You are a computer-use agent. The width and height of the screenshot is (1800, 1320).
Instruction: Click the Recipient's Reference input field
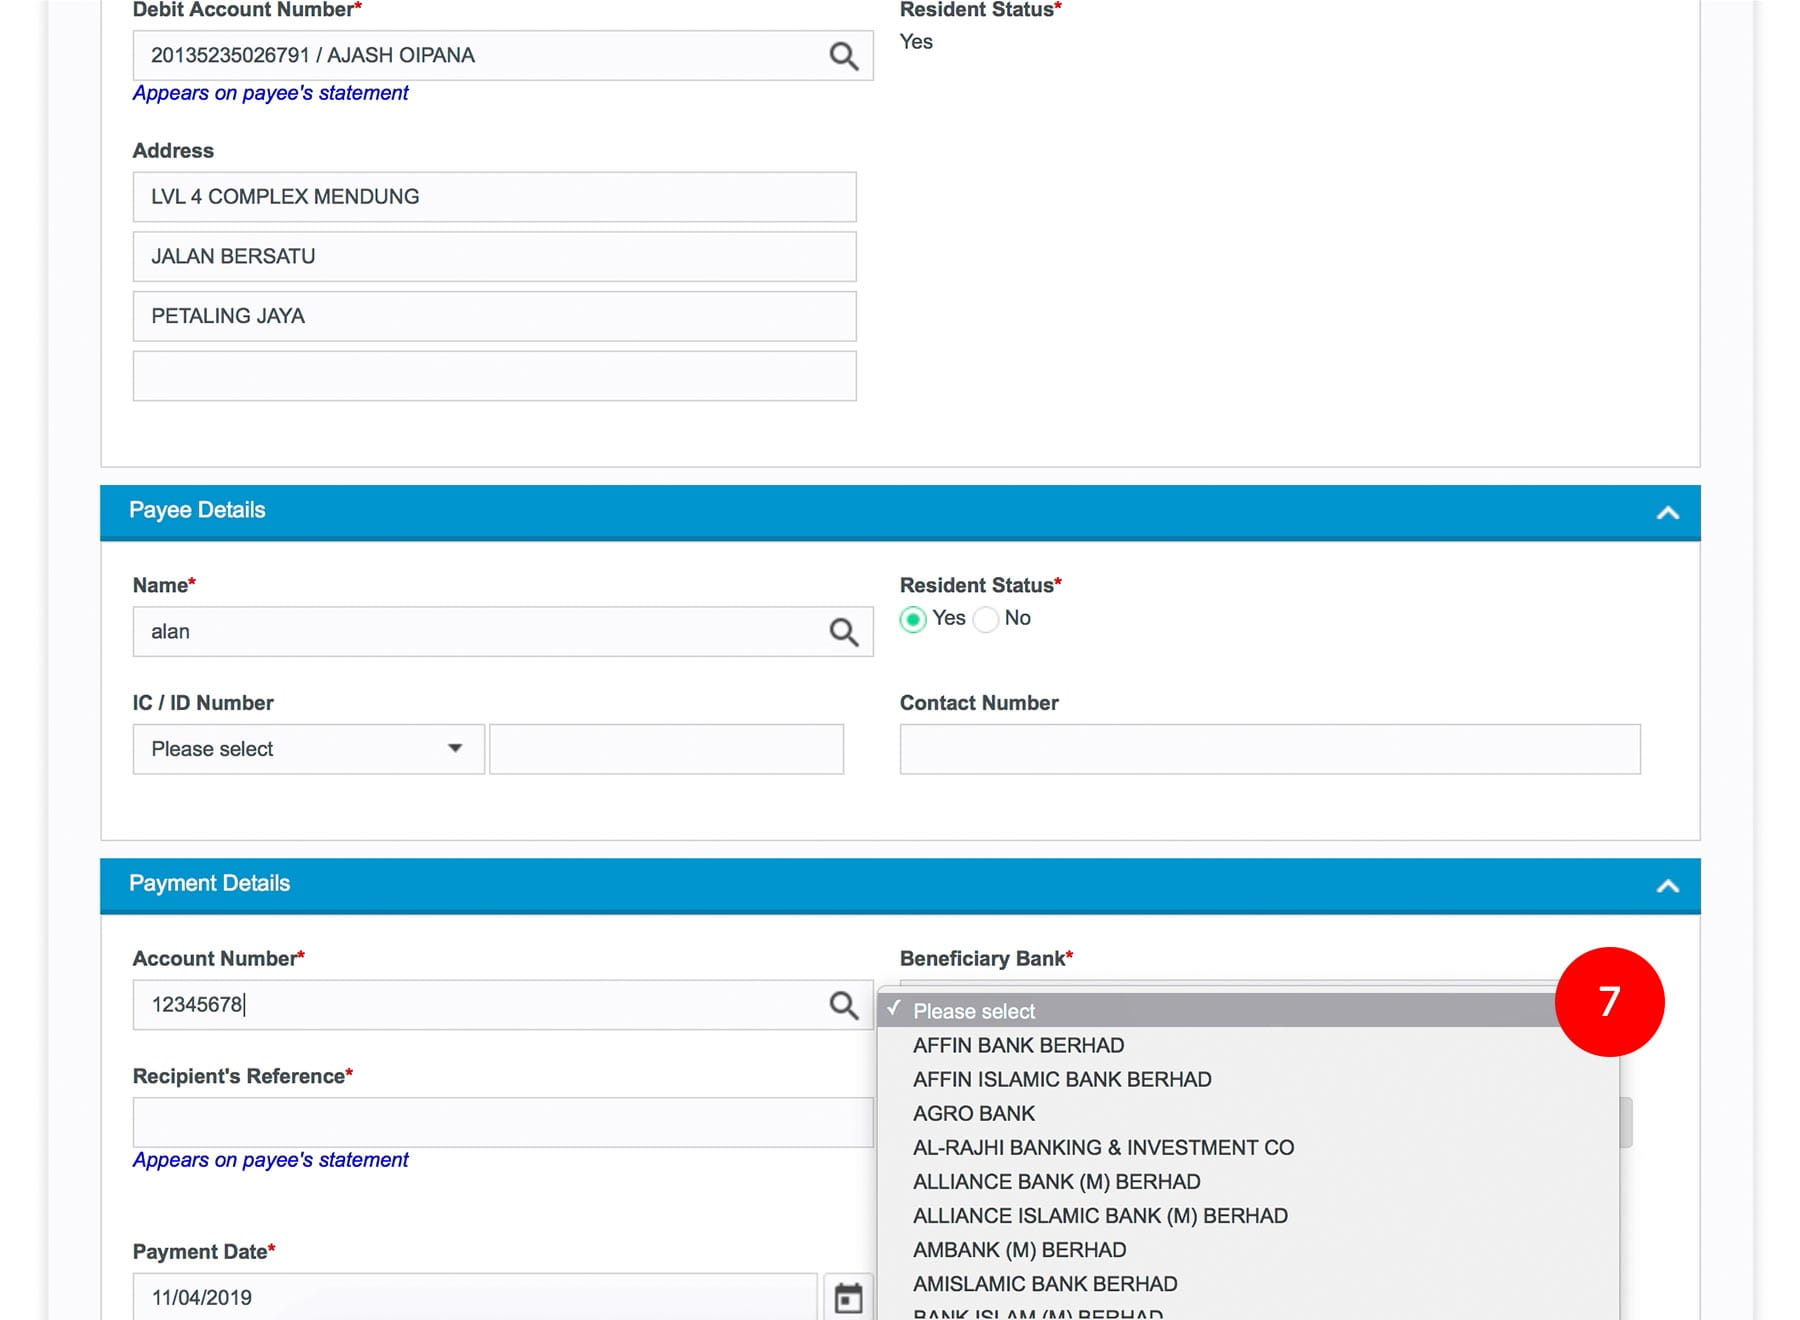[502, 1122]
